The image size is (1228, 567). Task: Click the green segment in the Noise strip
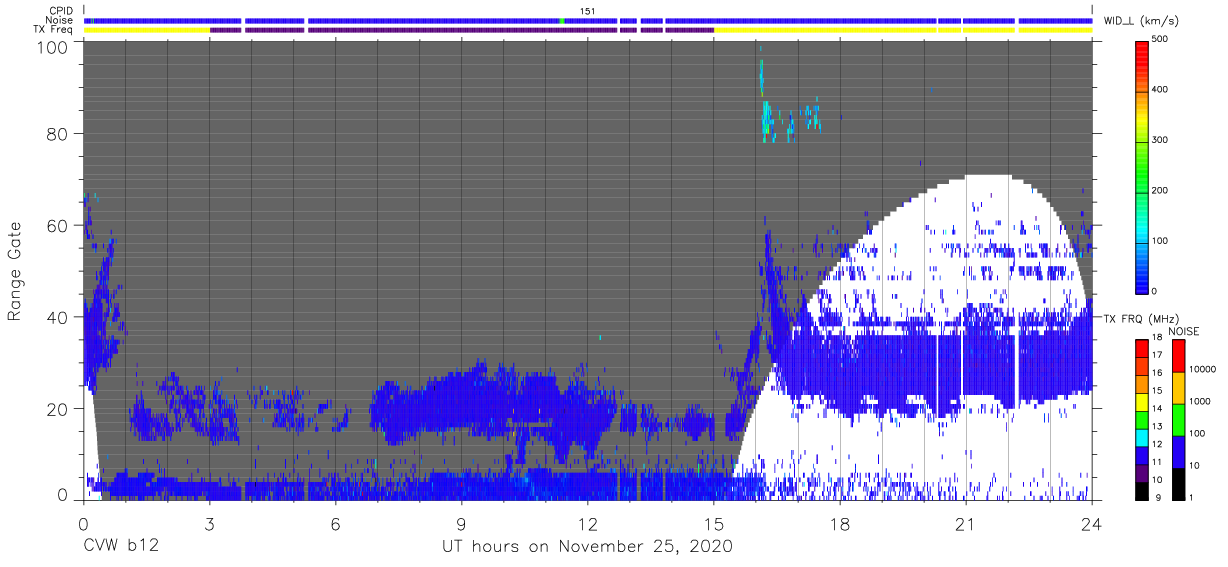point(562,20)
